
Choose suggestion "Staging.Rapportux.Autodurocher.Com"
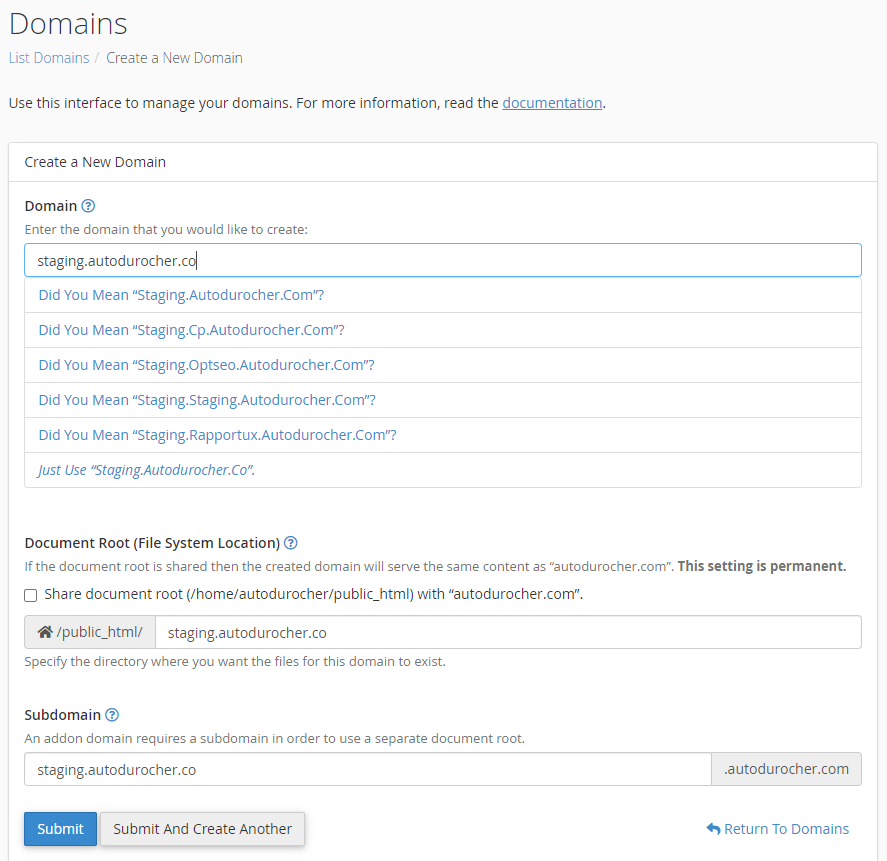click(x=217, y=435)
